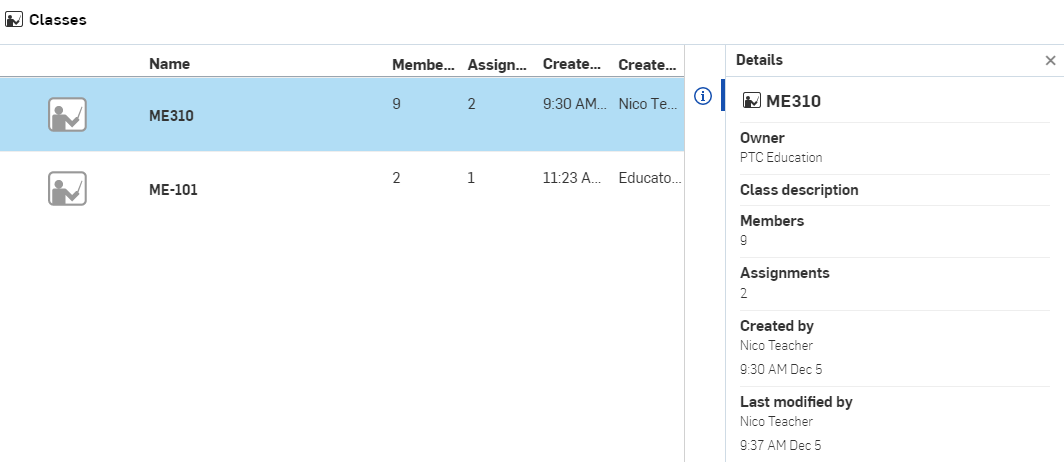Click the class icon beside ME310 in Details
The image size is (1064, 462).
pos(751,100)
